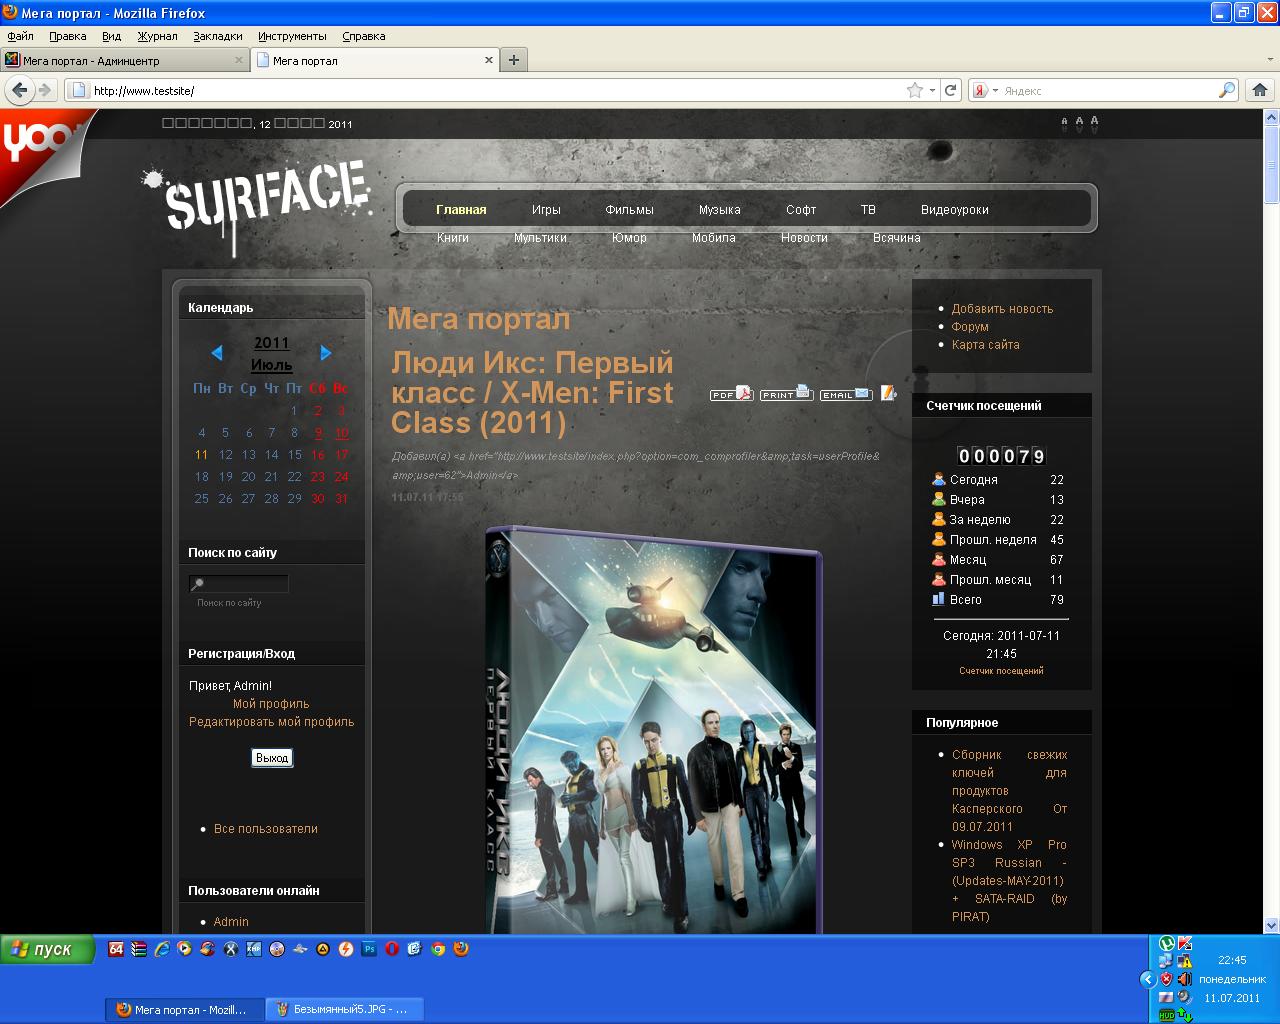Click the uTorrent tray icon
The height and width of the screenshot is (1024, 1280).
pyautogui.click(x=1167, y=943)
